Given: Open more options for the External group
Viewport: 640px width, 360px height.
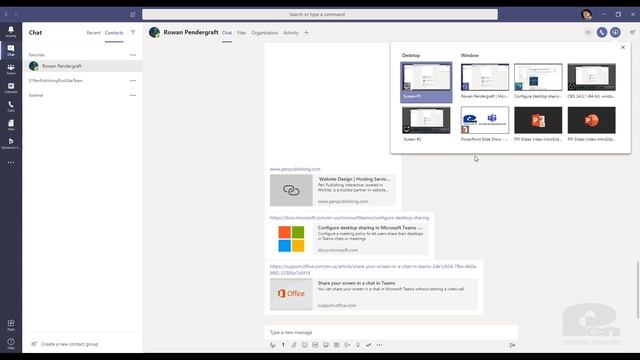Looking at the screenshot, I should tap(133, 95).
